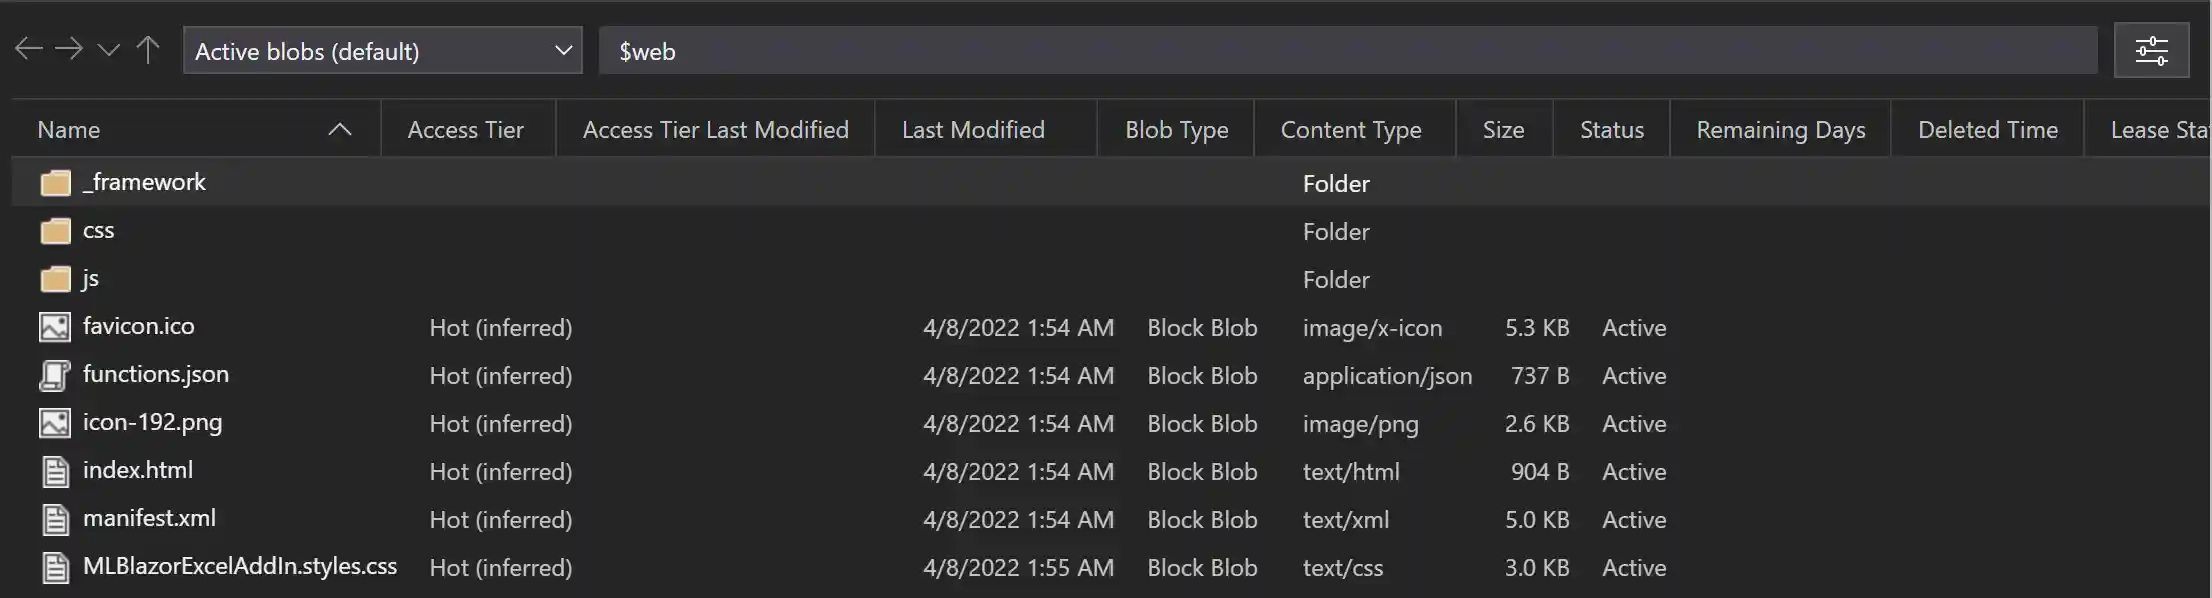
Task: Click the icon-192.png image icon
Action: point(54,422)
